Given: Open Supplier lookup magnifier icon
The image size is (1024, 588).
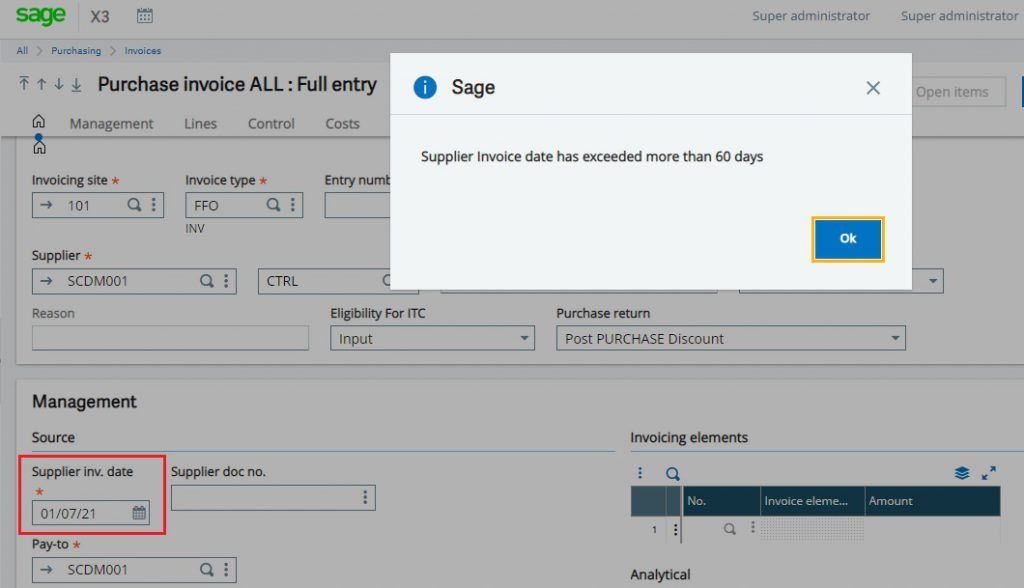Looking at the screenshot, I should 206,281.
